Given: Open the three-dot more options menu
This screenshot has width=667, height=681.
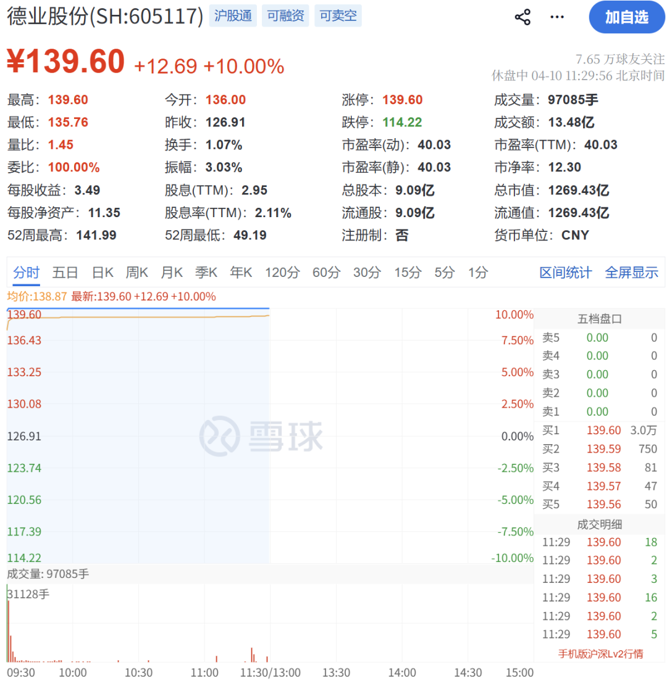Looking at the screenshot, I should (x=557, y=17).
